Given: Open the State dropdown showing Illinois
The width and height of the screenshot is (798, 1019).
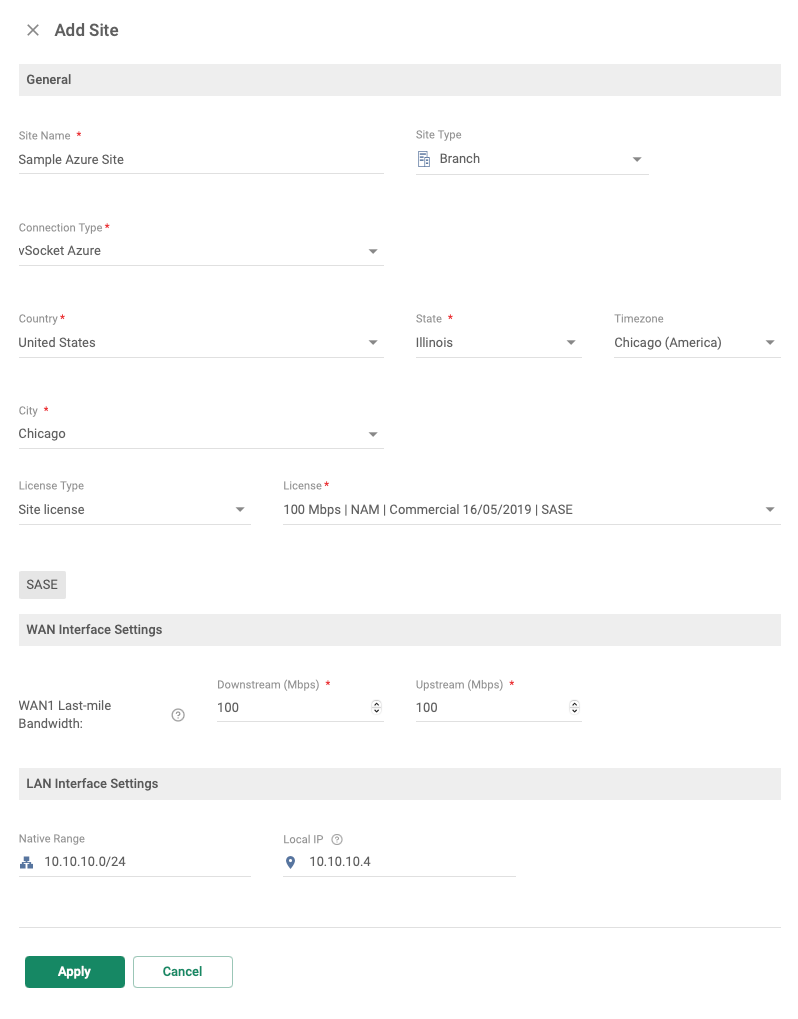Looking at the screenshot, I should click(571, 342).
